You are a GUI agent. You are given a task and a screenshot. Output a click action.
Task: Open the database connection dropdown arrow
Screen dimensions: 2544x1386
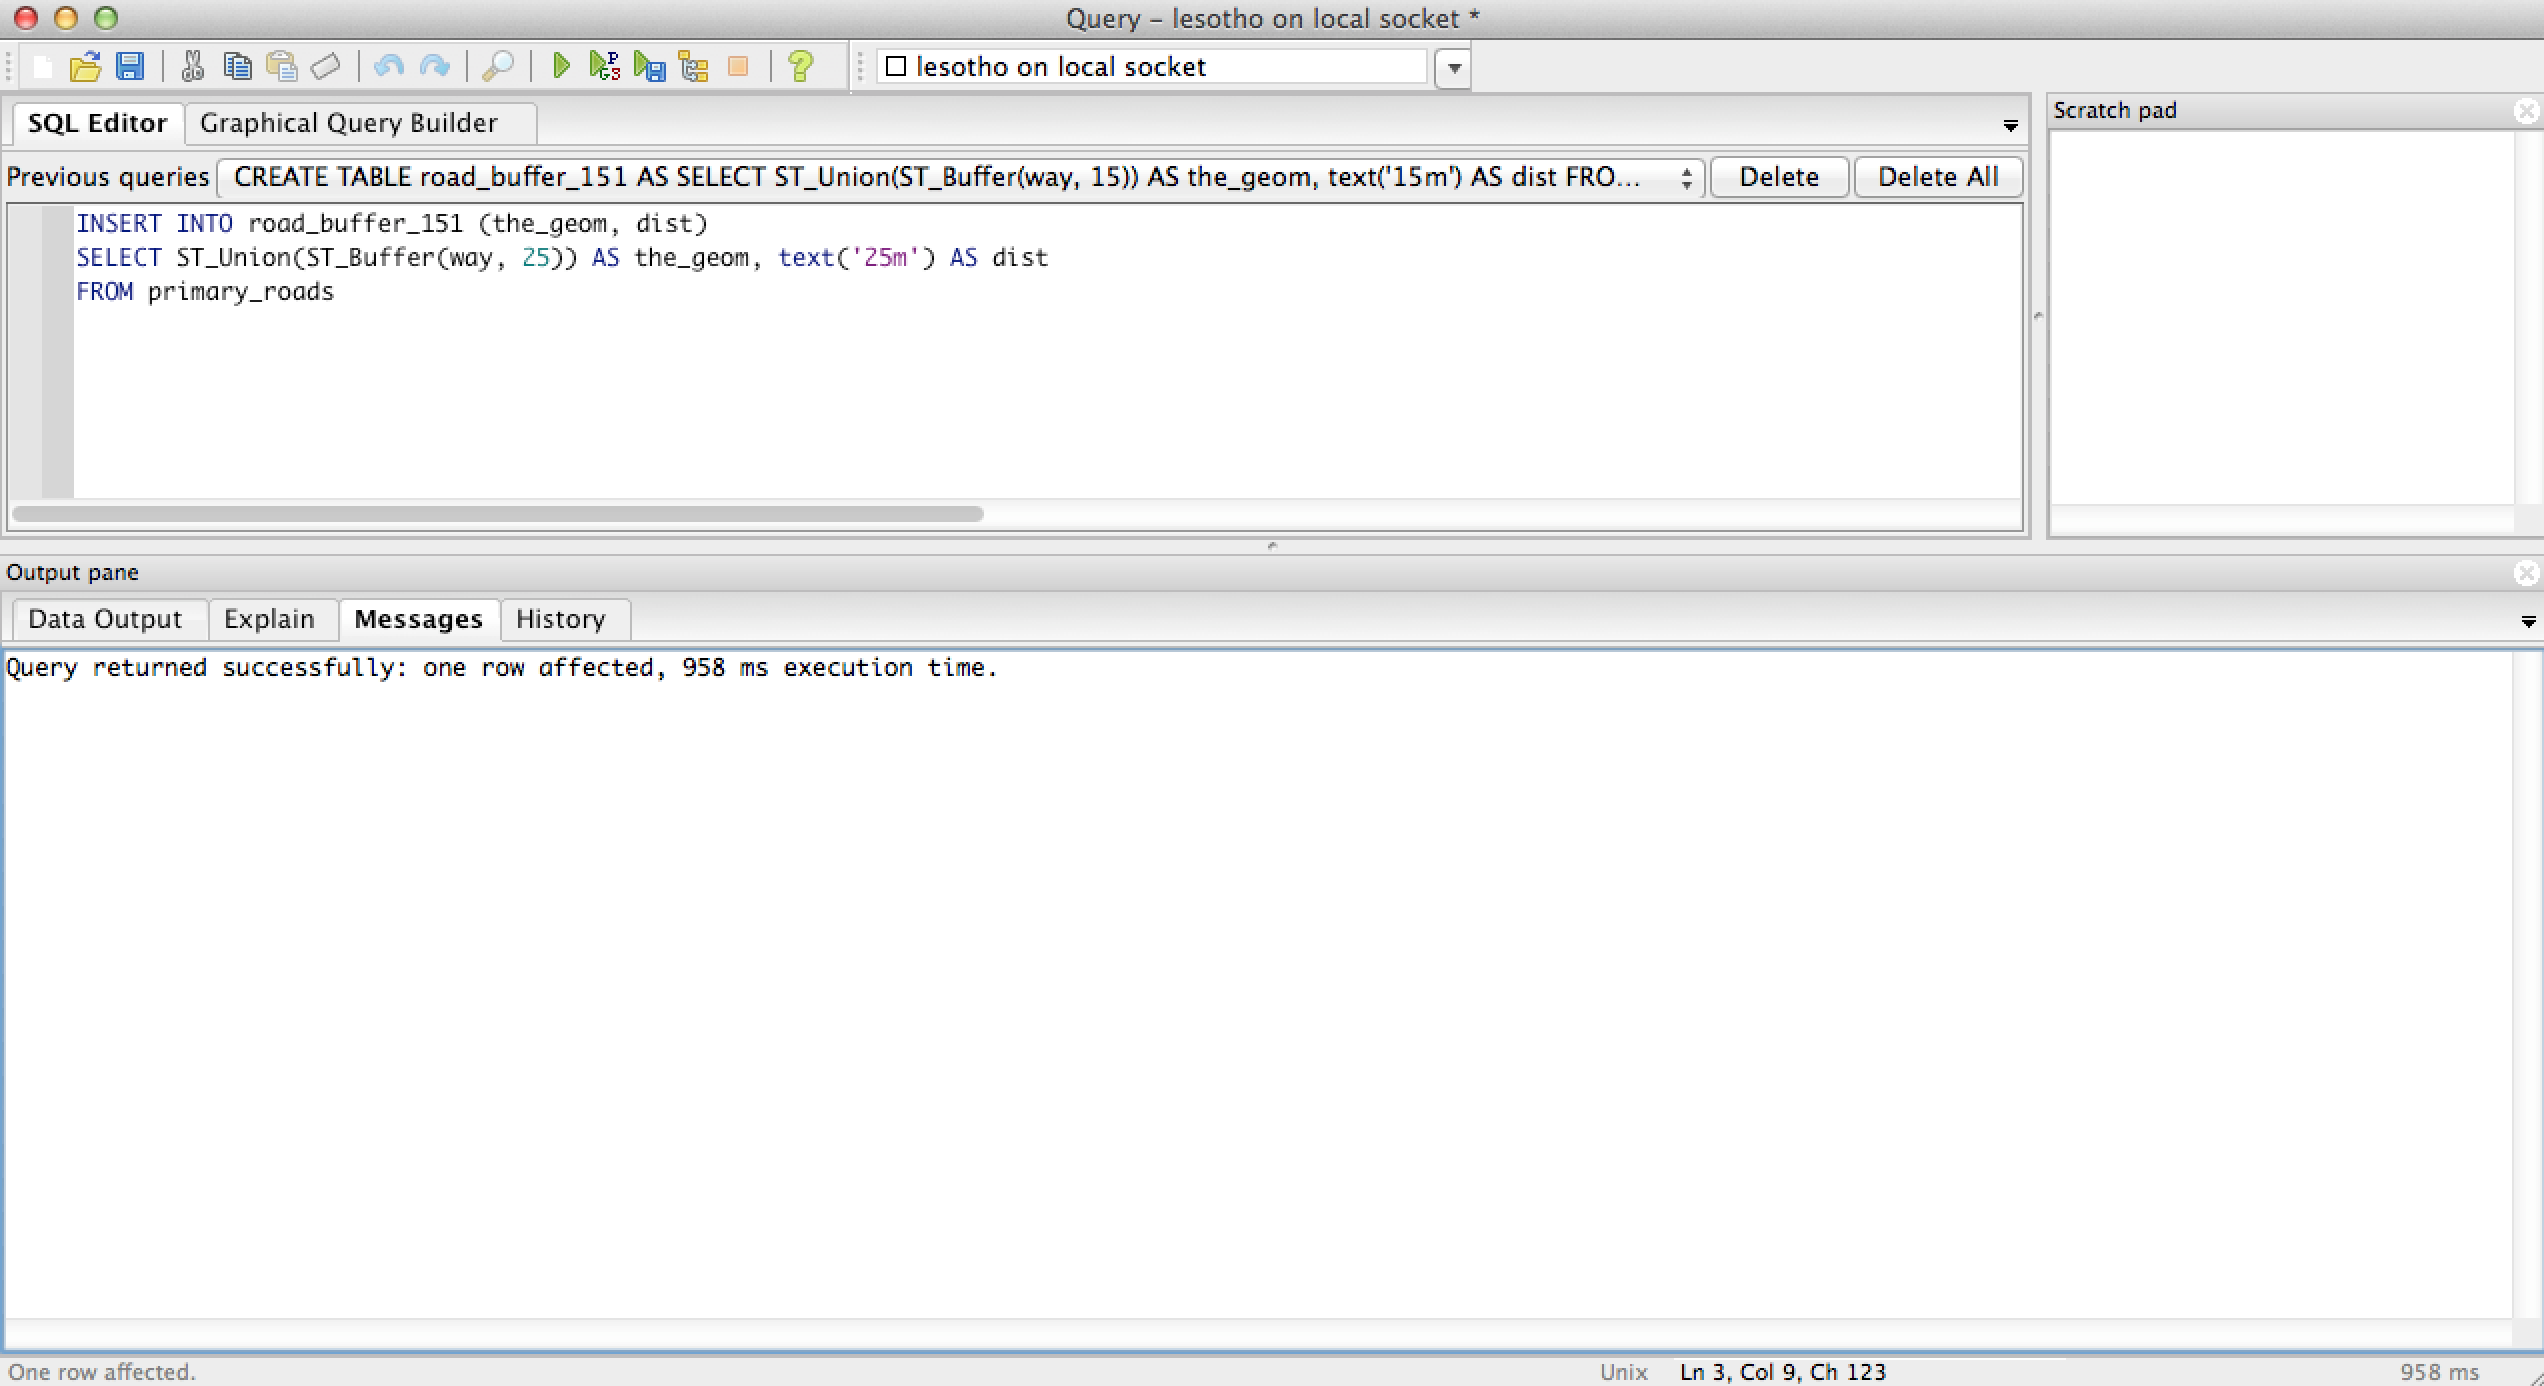coord(1454,68)
